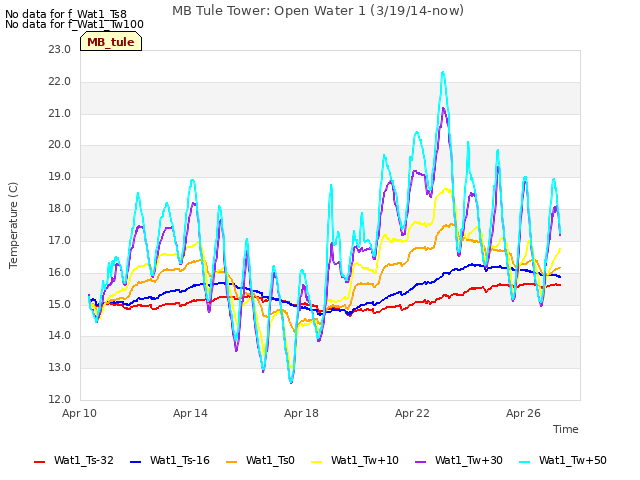
Task: Click the red Wat1_Ts-32 legend swatch
Action: click(x=39, y=462)
